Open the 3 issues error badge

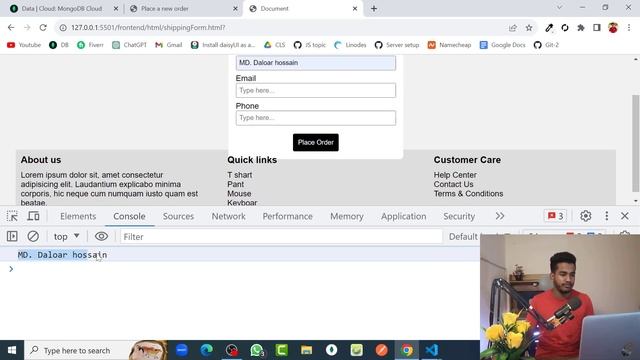(556, 216)
